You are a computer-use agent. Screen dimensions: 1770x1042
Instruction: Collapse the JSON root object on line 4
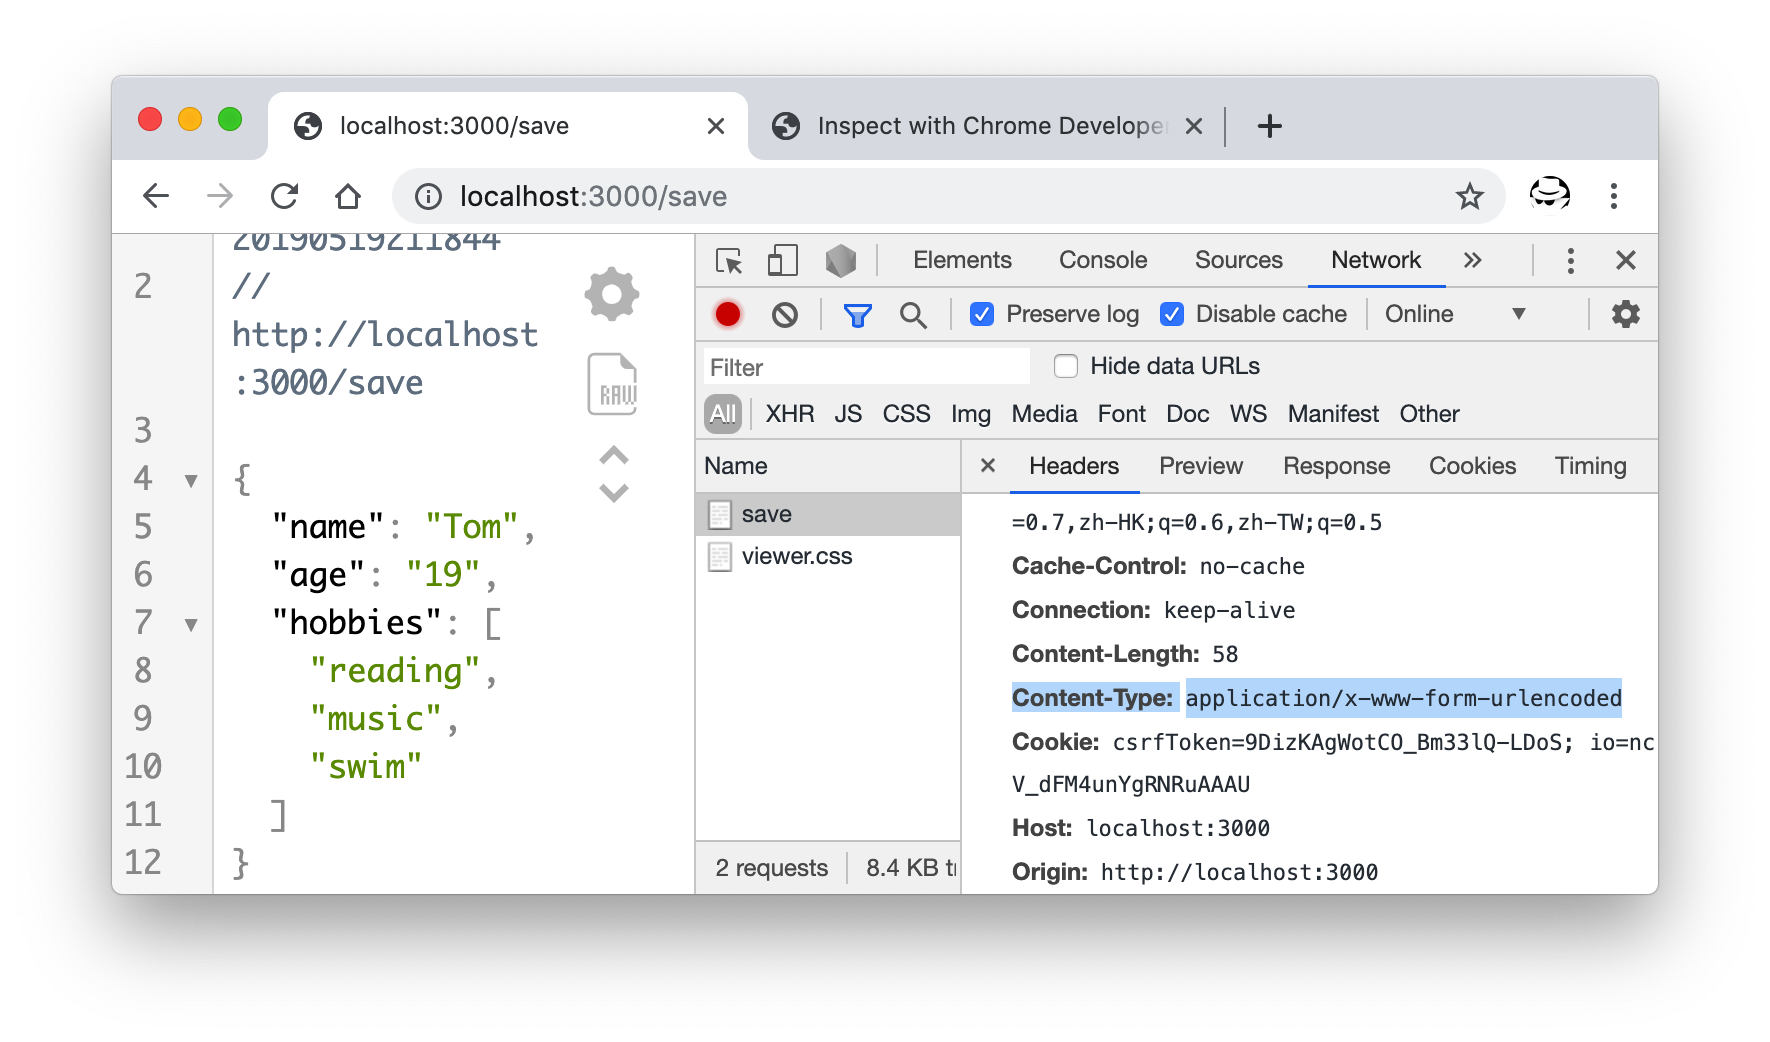[x=191, y=481]
